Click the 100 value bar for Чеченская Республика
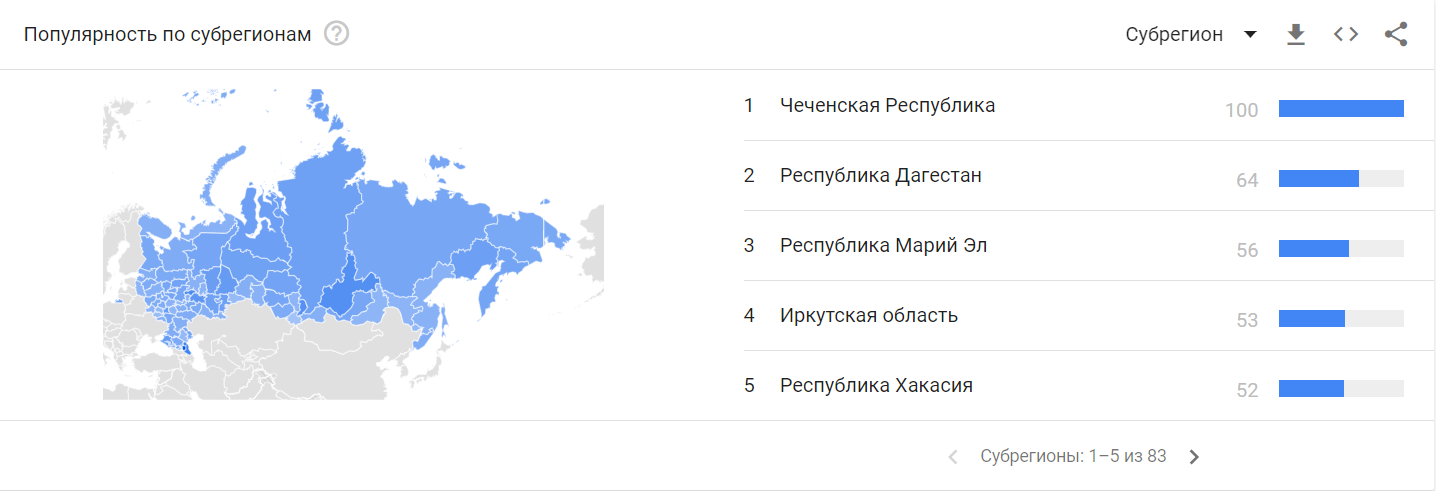This screenshot has height=491, width=1436. click(1341, 109)
